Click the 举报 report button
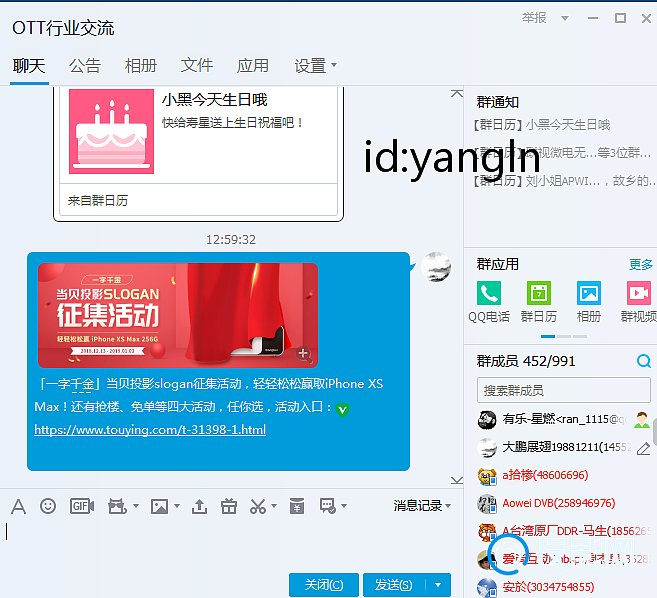 coord(534,18)
